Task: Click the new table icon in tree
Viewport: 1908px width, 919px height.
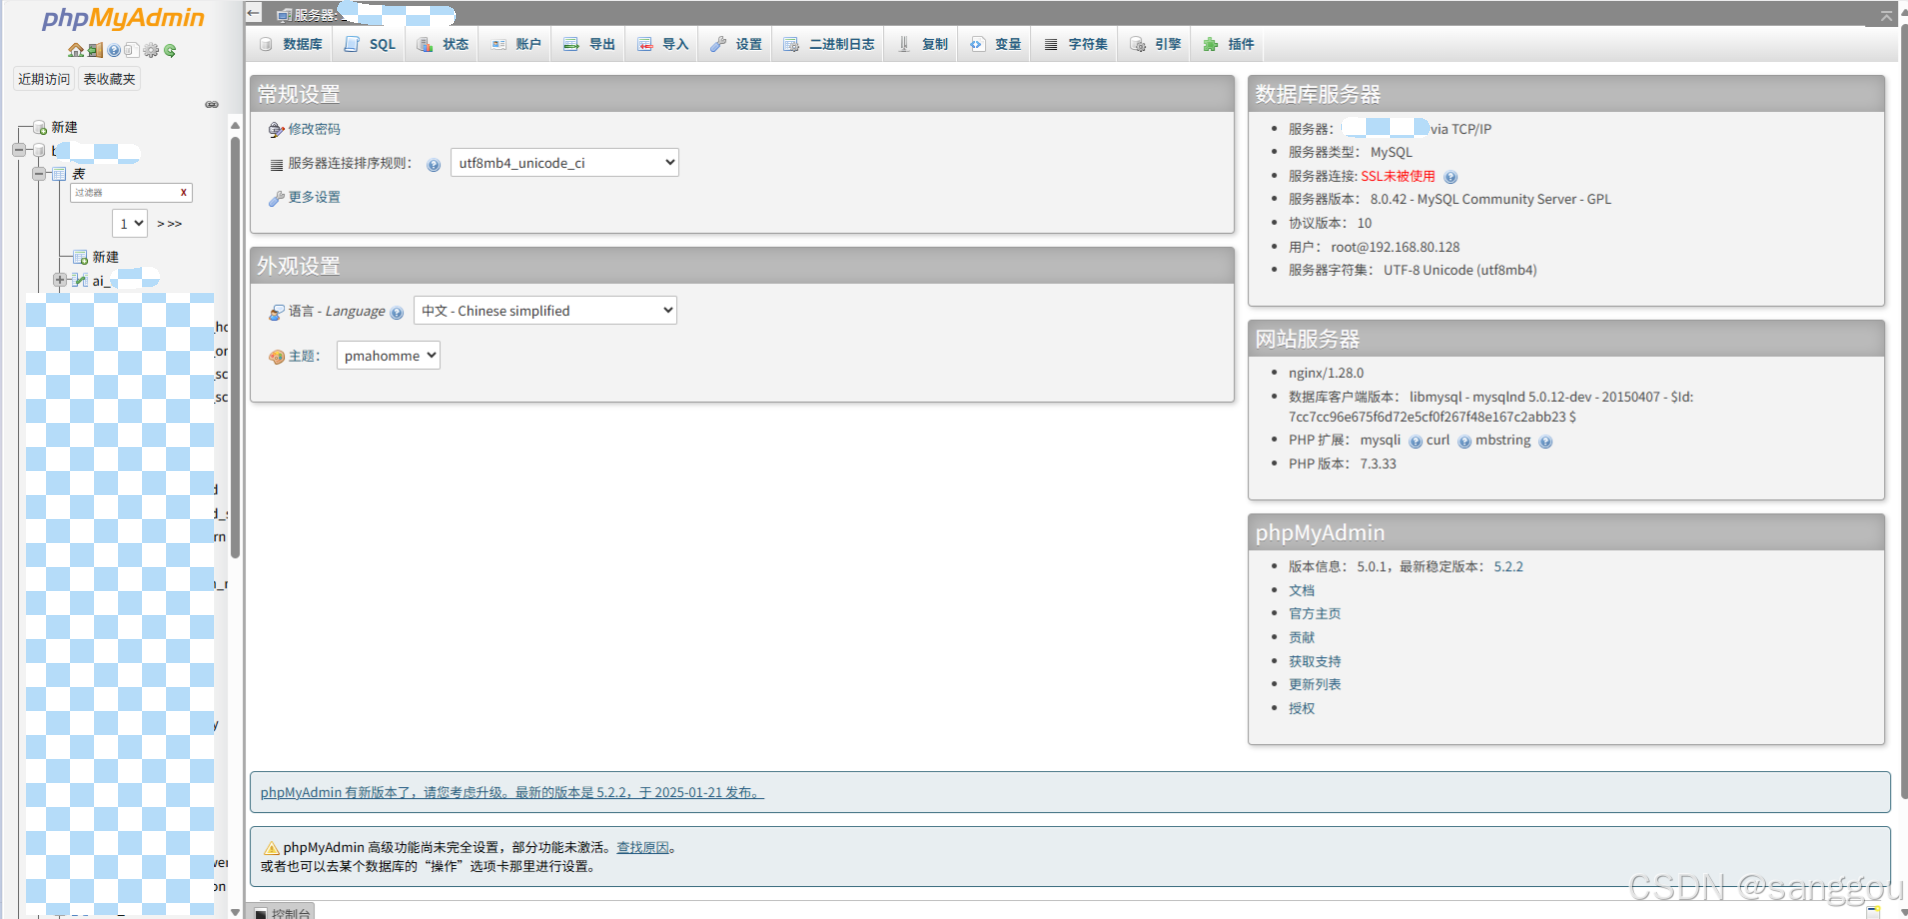Action: point(80,257)
